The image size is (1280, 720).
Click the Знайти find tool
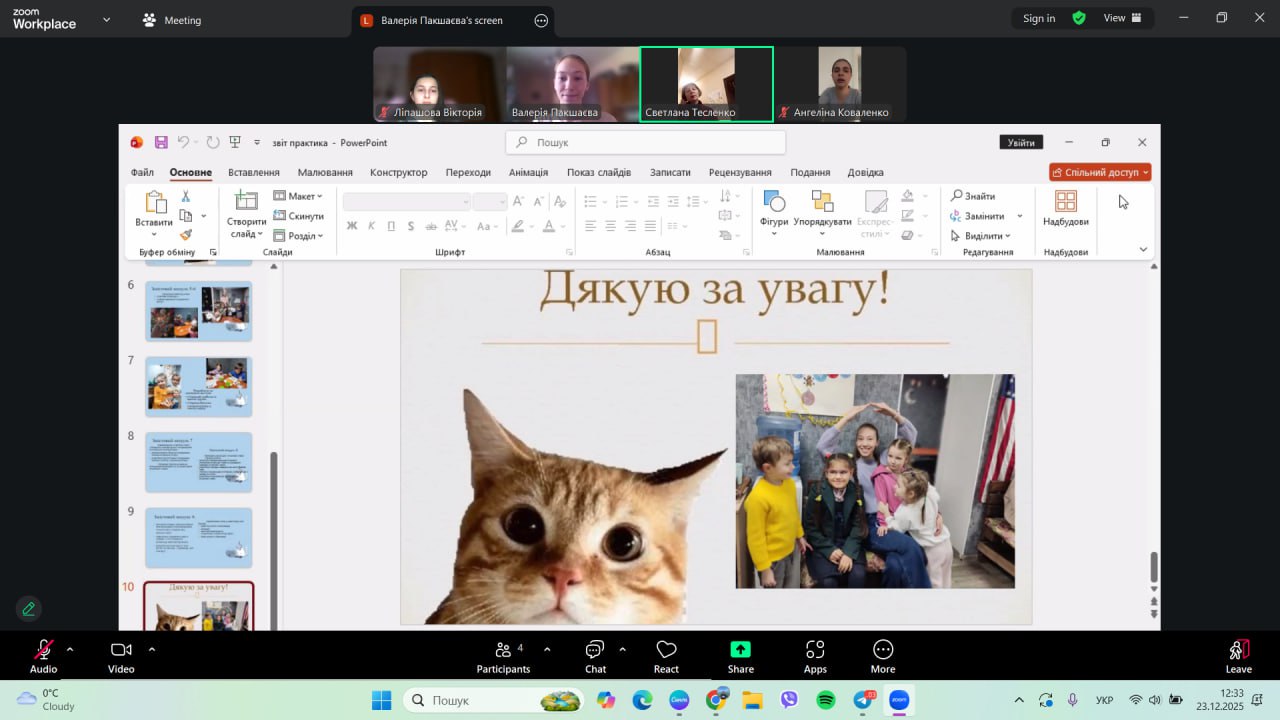[973, 196]
